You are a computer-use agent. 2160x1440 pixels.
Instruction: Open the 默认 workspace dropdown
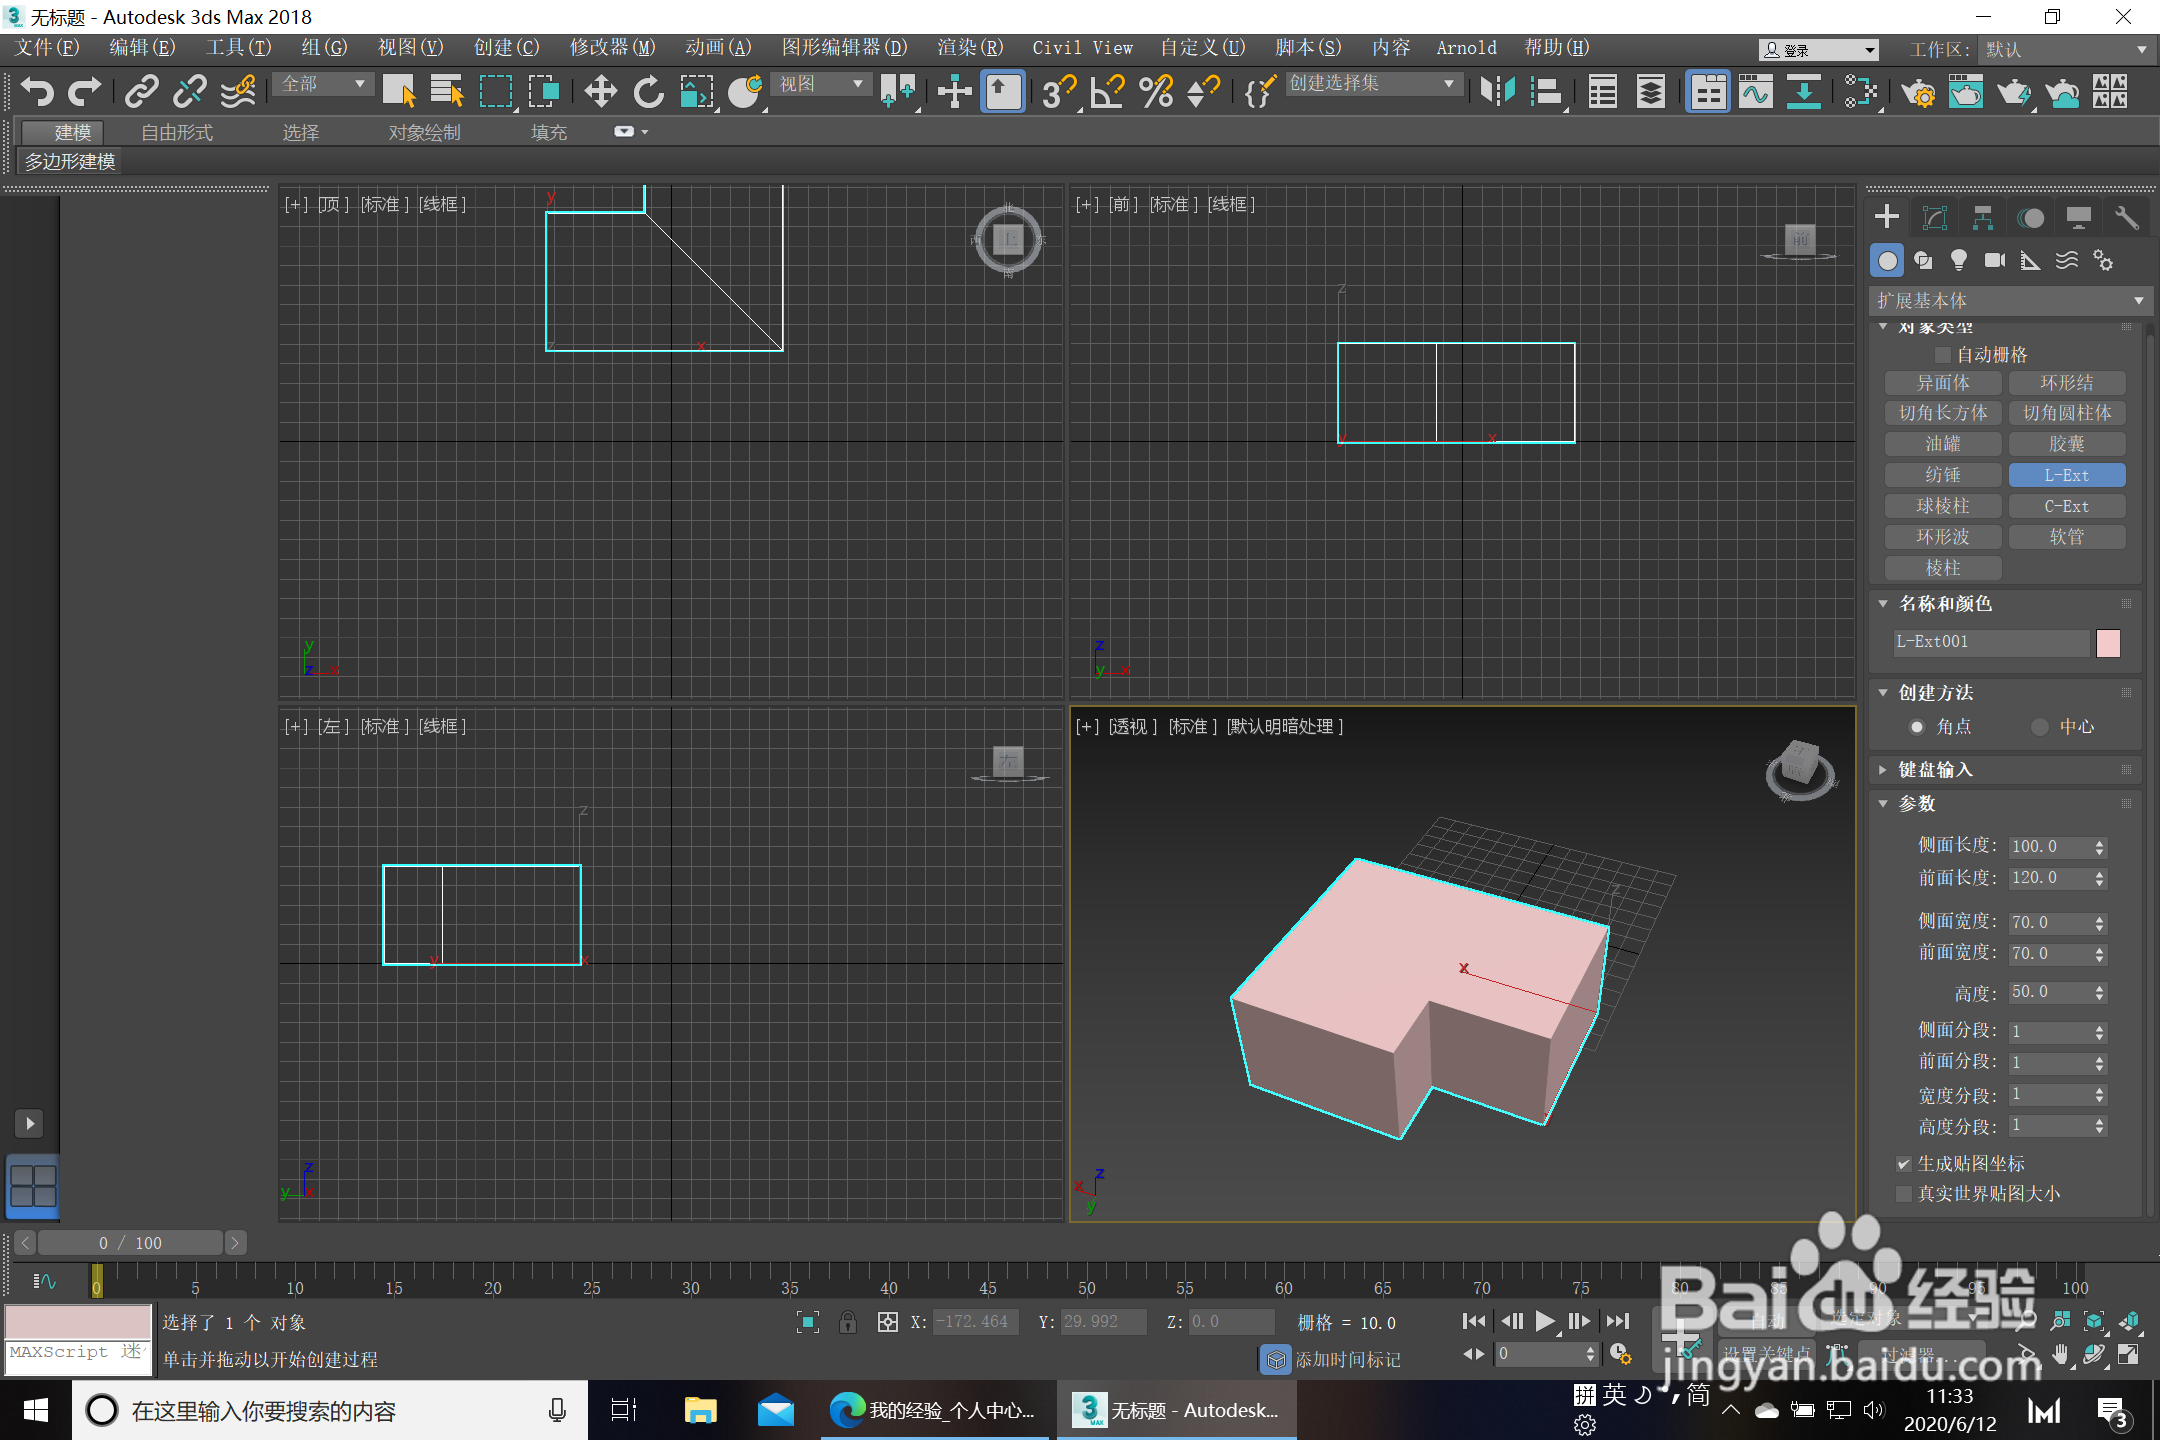pos(2066,50)
